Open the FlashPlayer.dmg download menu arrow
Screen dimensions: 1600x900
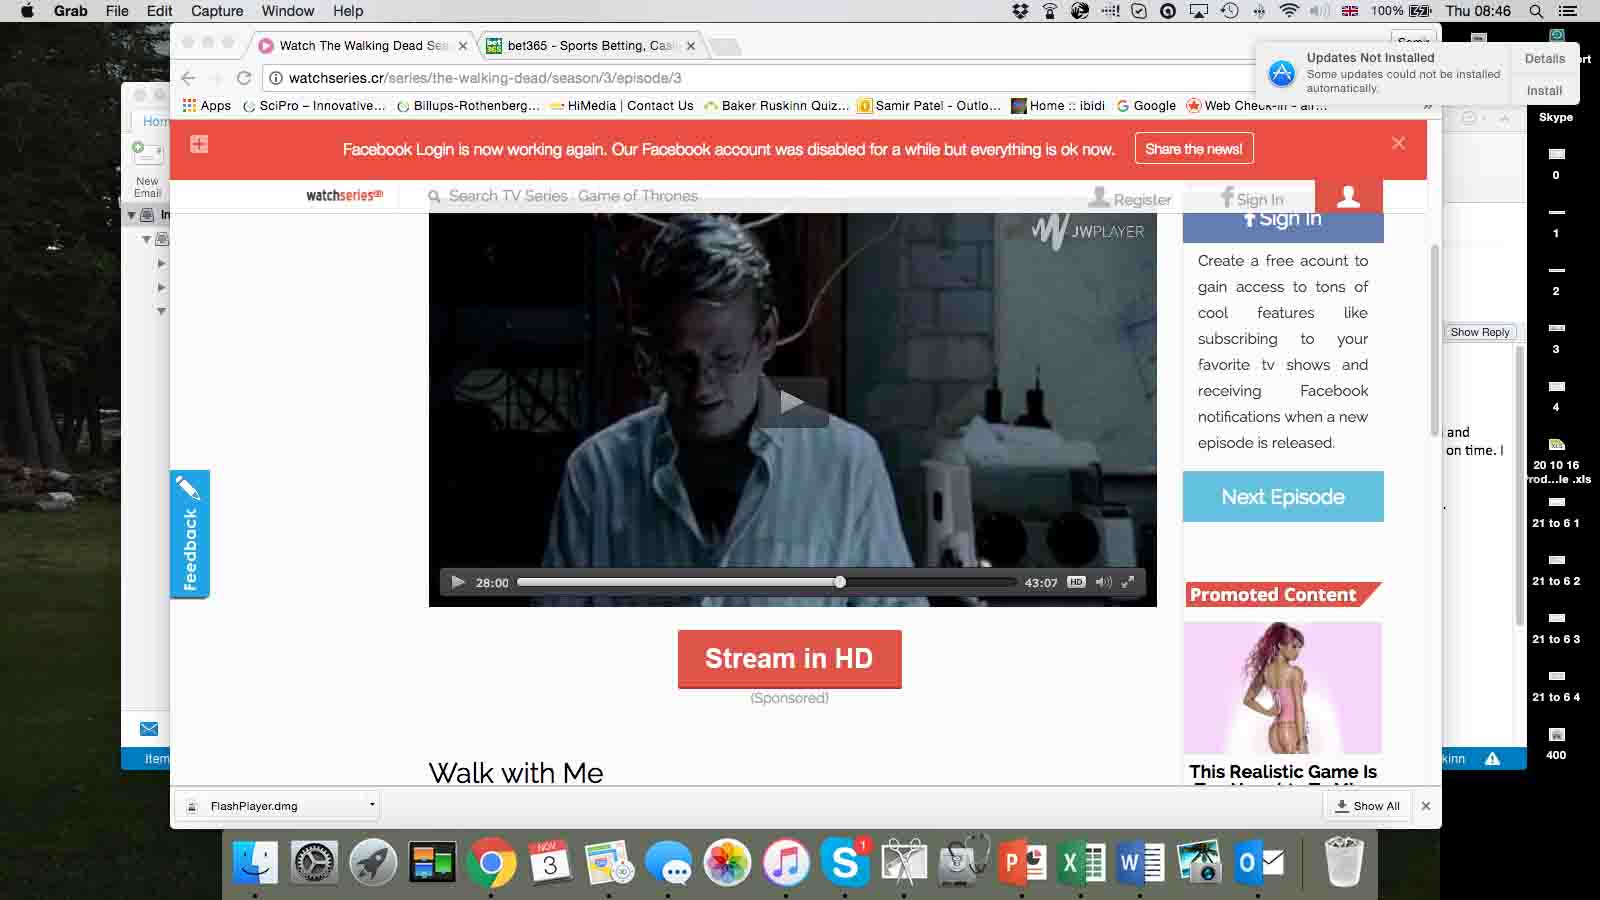372,804
